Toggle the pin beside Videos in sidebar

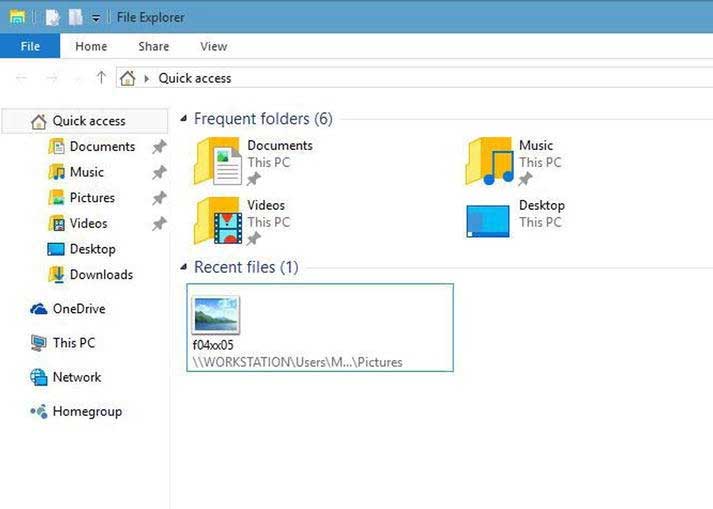point(158,224)
